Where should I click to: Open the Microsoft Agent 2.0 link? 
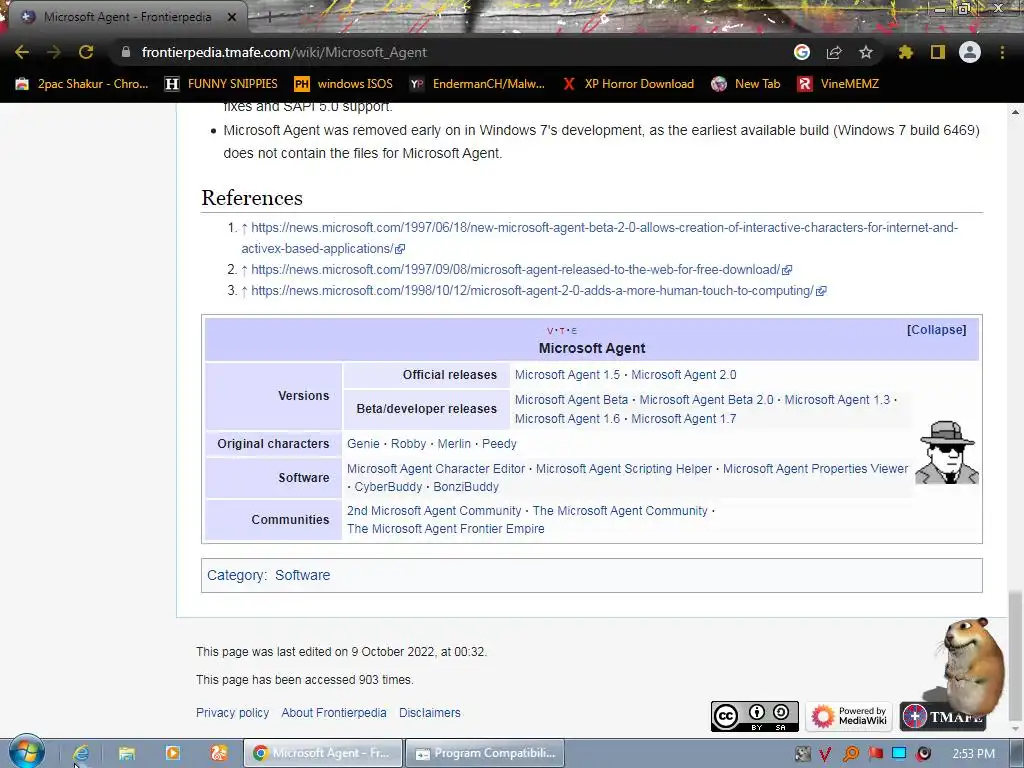683,375
